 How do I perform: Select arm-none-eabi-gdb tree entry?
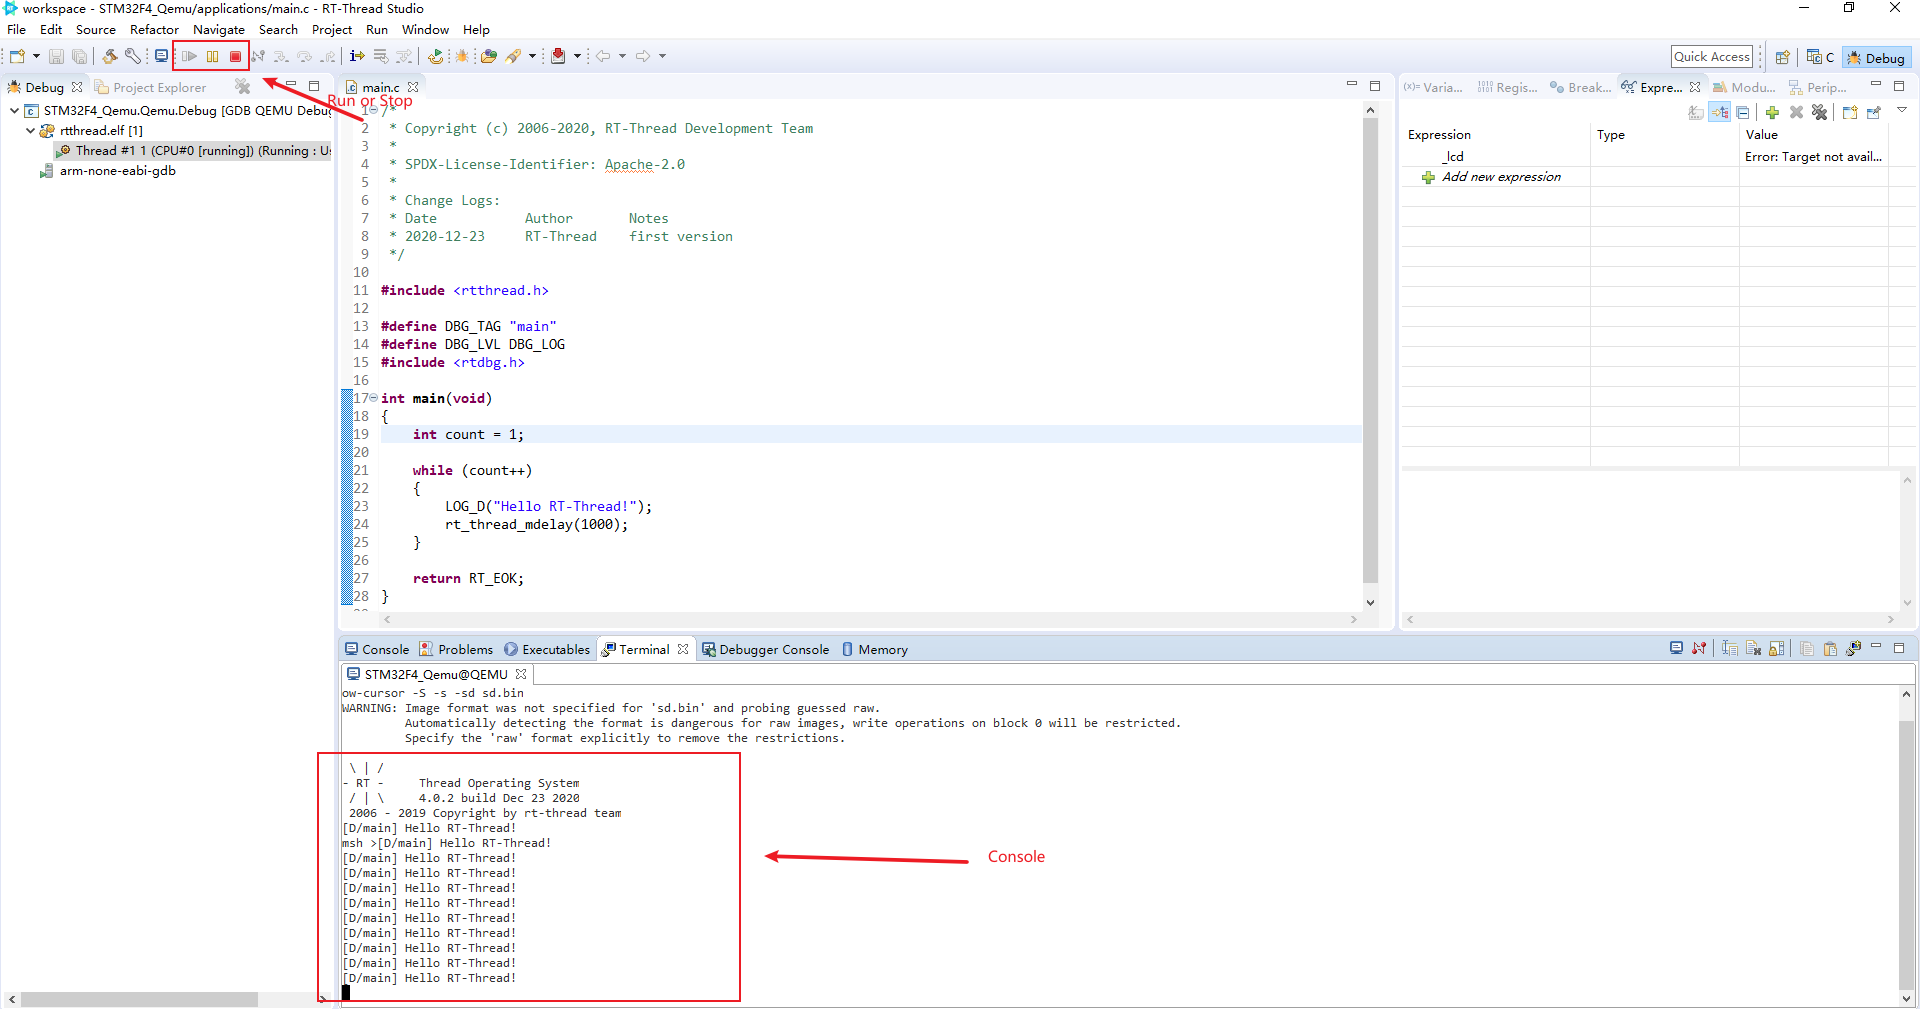point(108,171)
